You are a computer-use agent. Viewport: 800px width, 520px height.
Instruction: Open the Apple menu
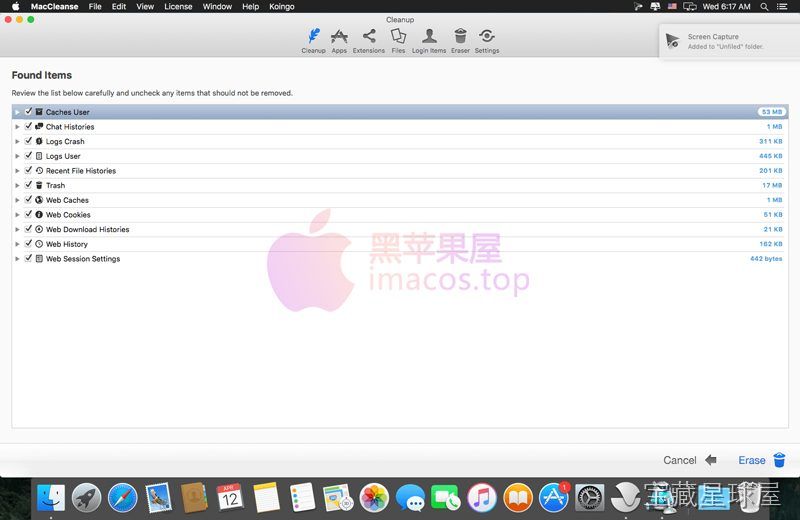15,7
